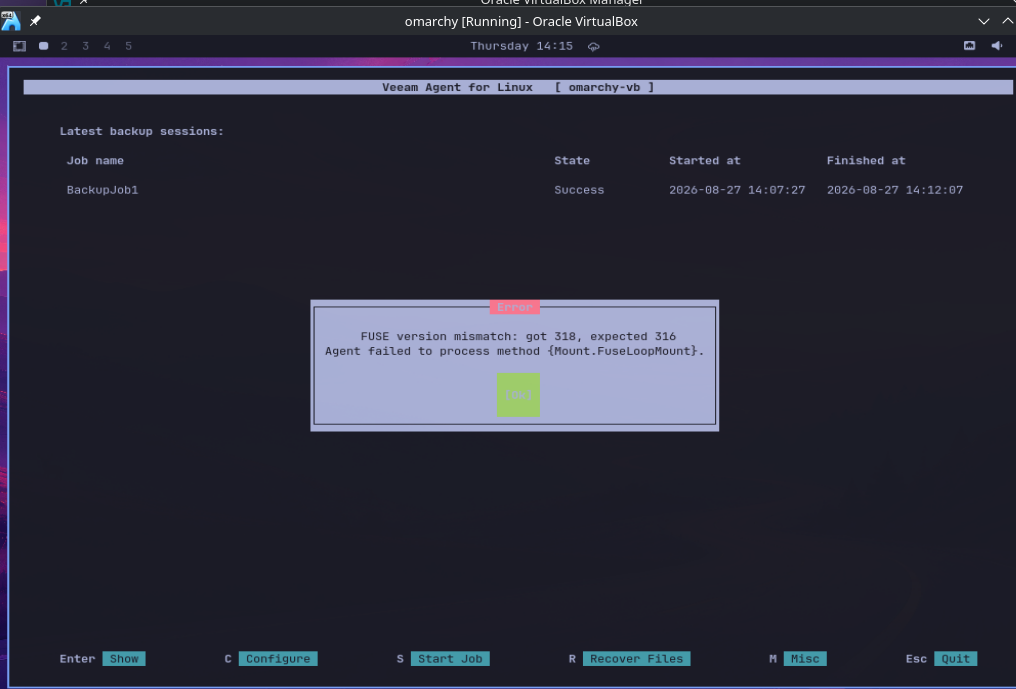Screen dimensions: 1016x689
Task: Click the Quit button
Action: pos(955,659)
